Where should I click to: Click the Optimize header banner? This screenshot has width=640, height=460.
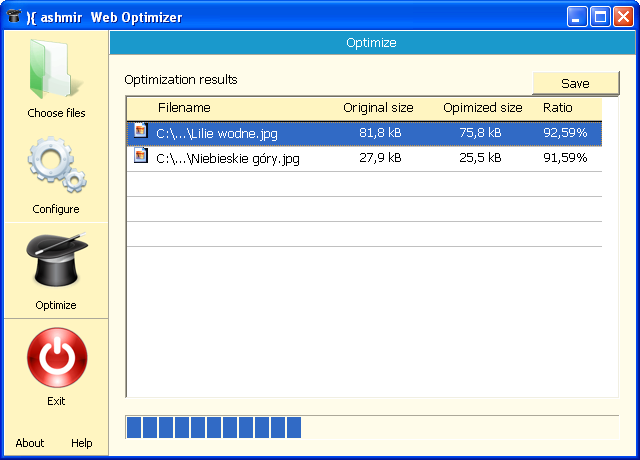click(372, 42)
